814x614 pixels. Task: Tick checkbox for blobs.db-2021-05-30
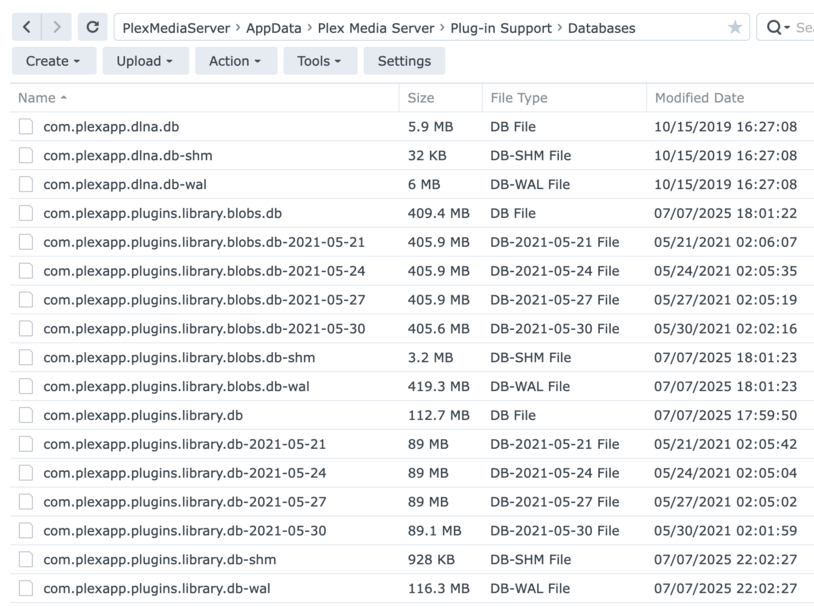click(x=26, y=329)
